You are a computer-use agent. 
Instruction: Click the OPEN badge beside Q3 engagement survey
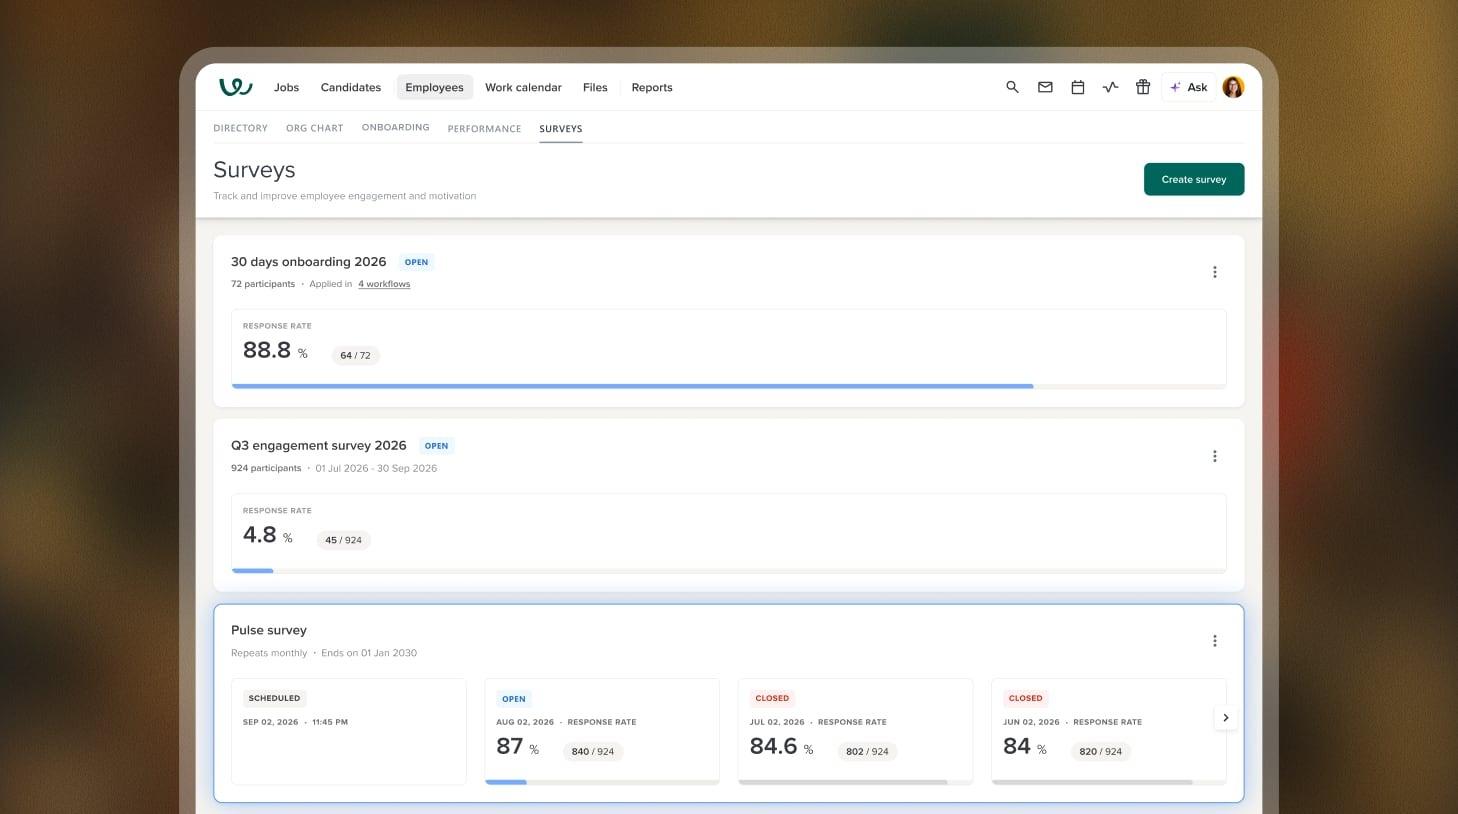(x=436, y=446)
